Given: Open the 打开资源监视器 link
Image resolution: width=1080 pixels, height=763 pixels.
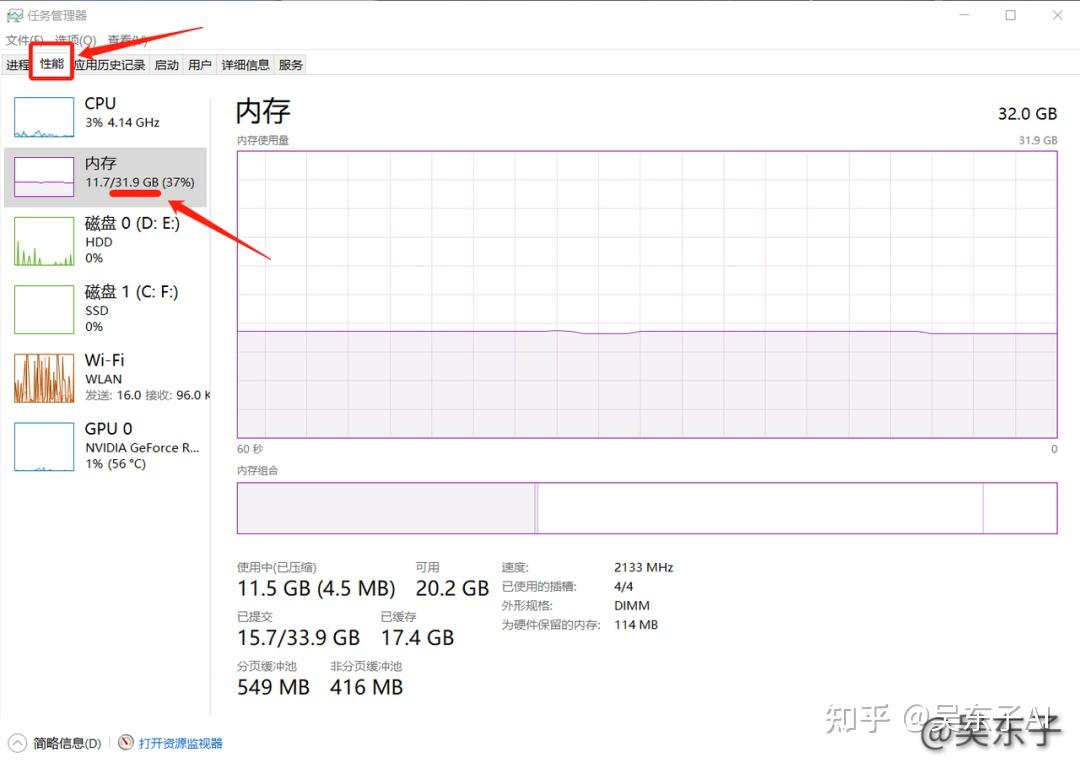Looking at the screenshot, I should 180,743.
